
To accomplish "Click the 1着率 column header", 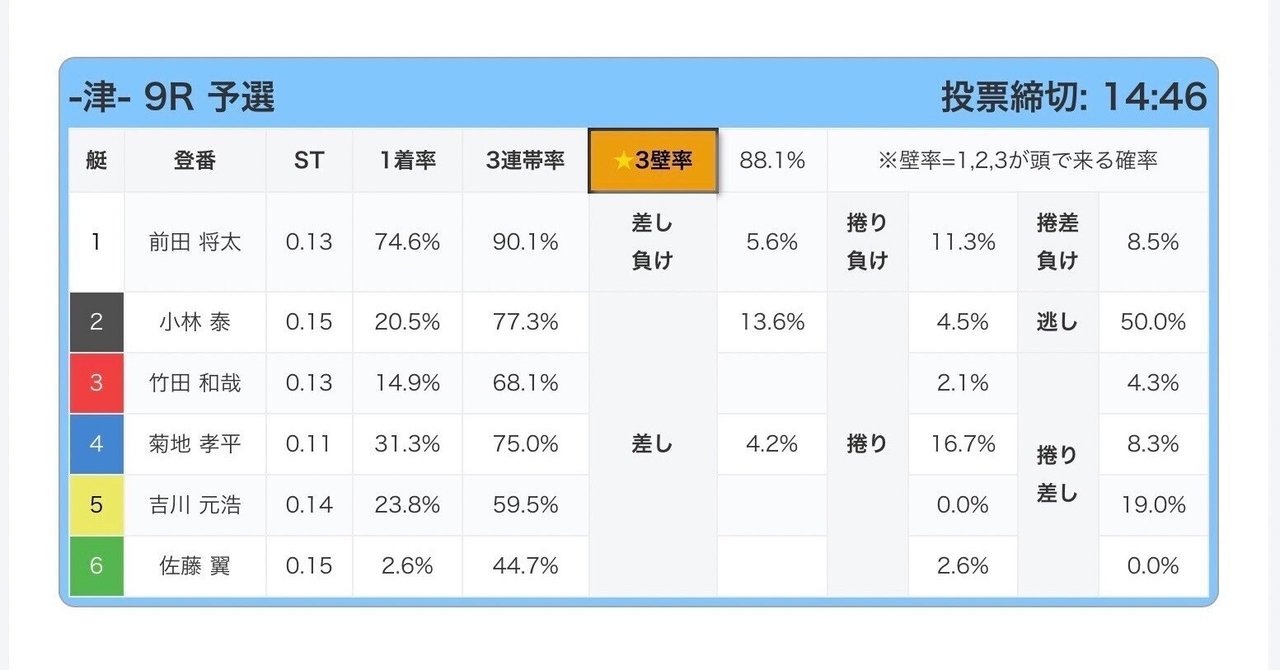I will point(407,160).
